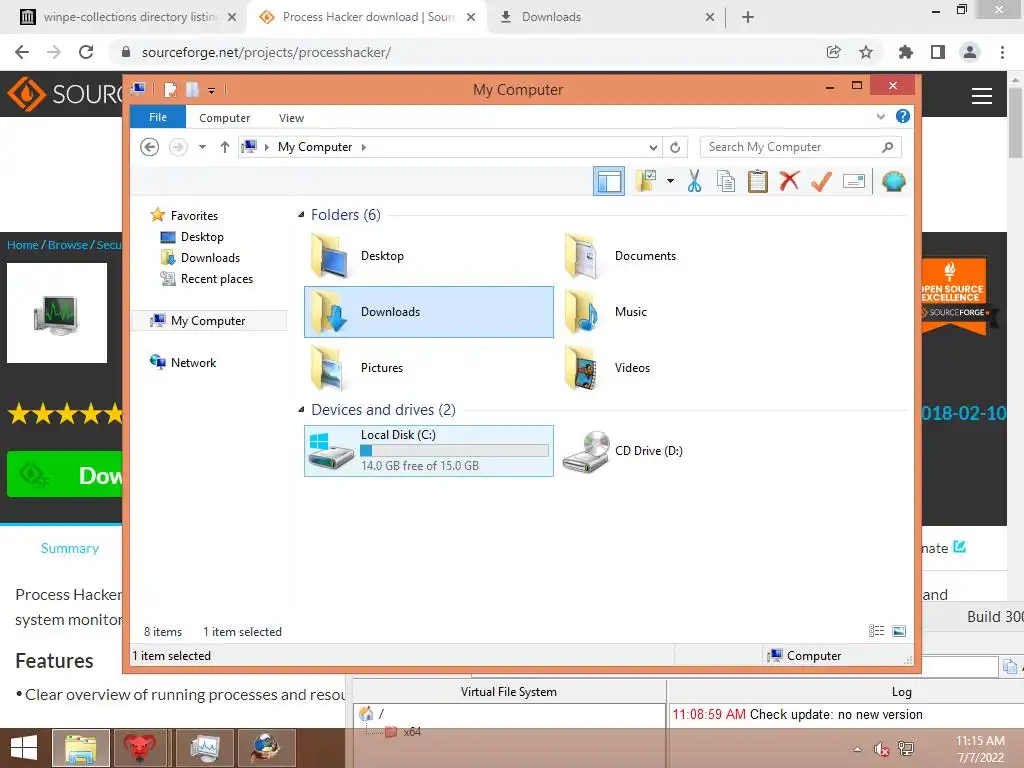Open a new browser tab

748,17
